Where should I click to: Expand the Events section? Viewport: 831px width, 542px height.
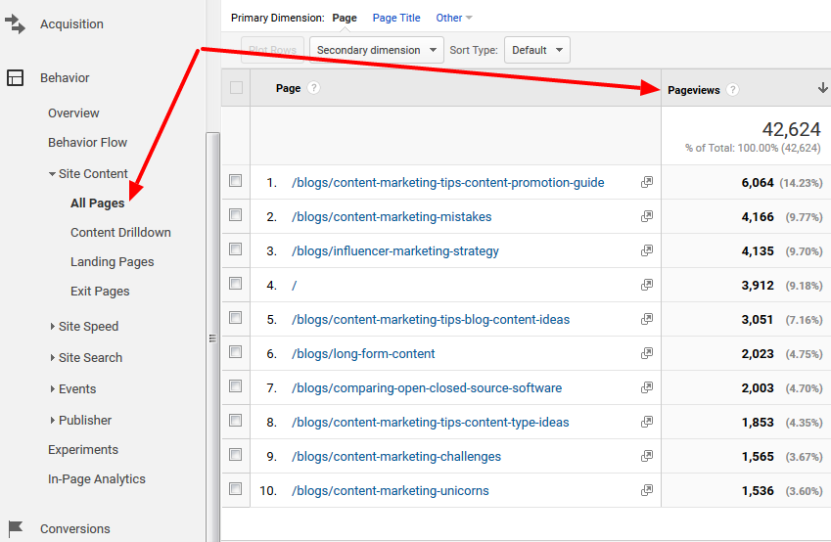coord(52,389)
